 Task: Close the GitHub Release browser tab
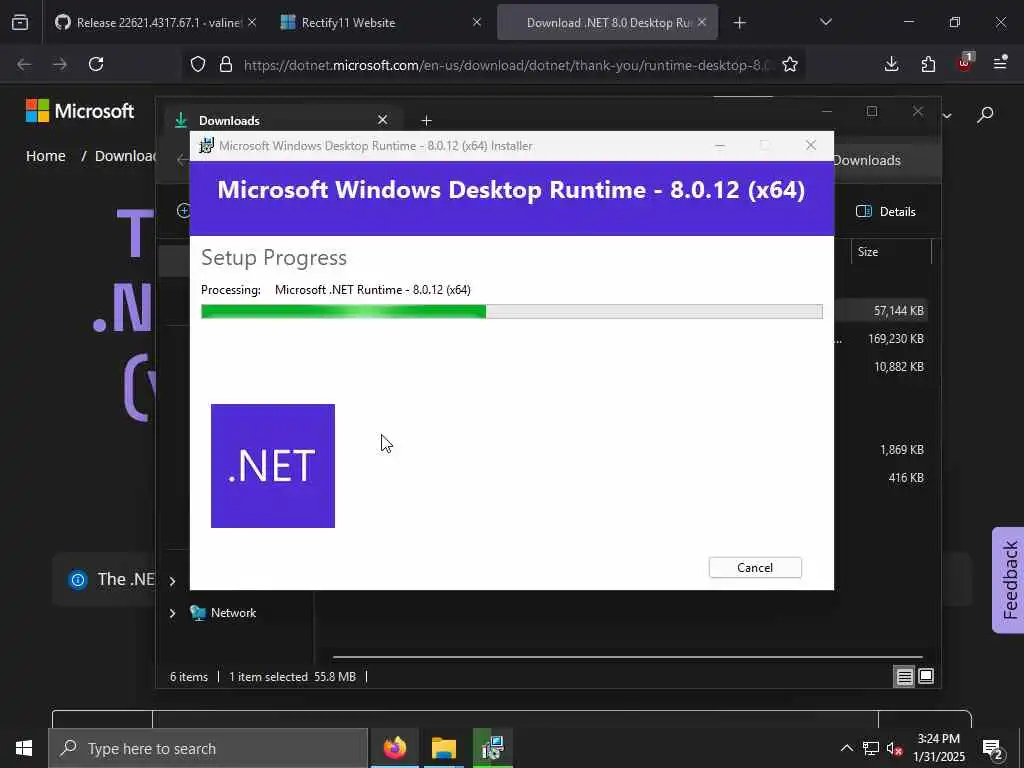pyautogui.click(x=252, y=22)
